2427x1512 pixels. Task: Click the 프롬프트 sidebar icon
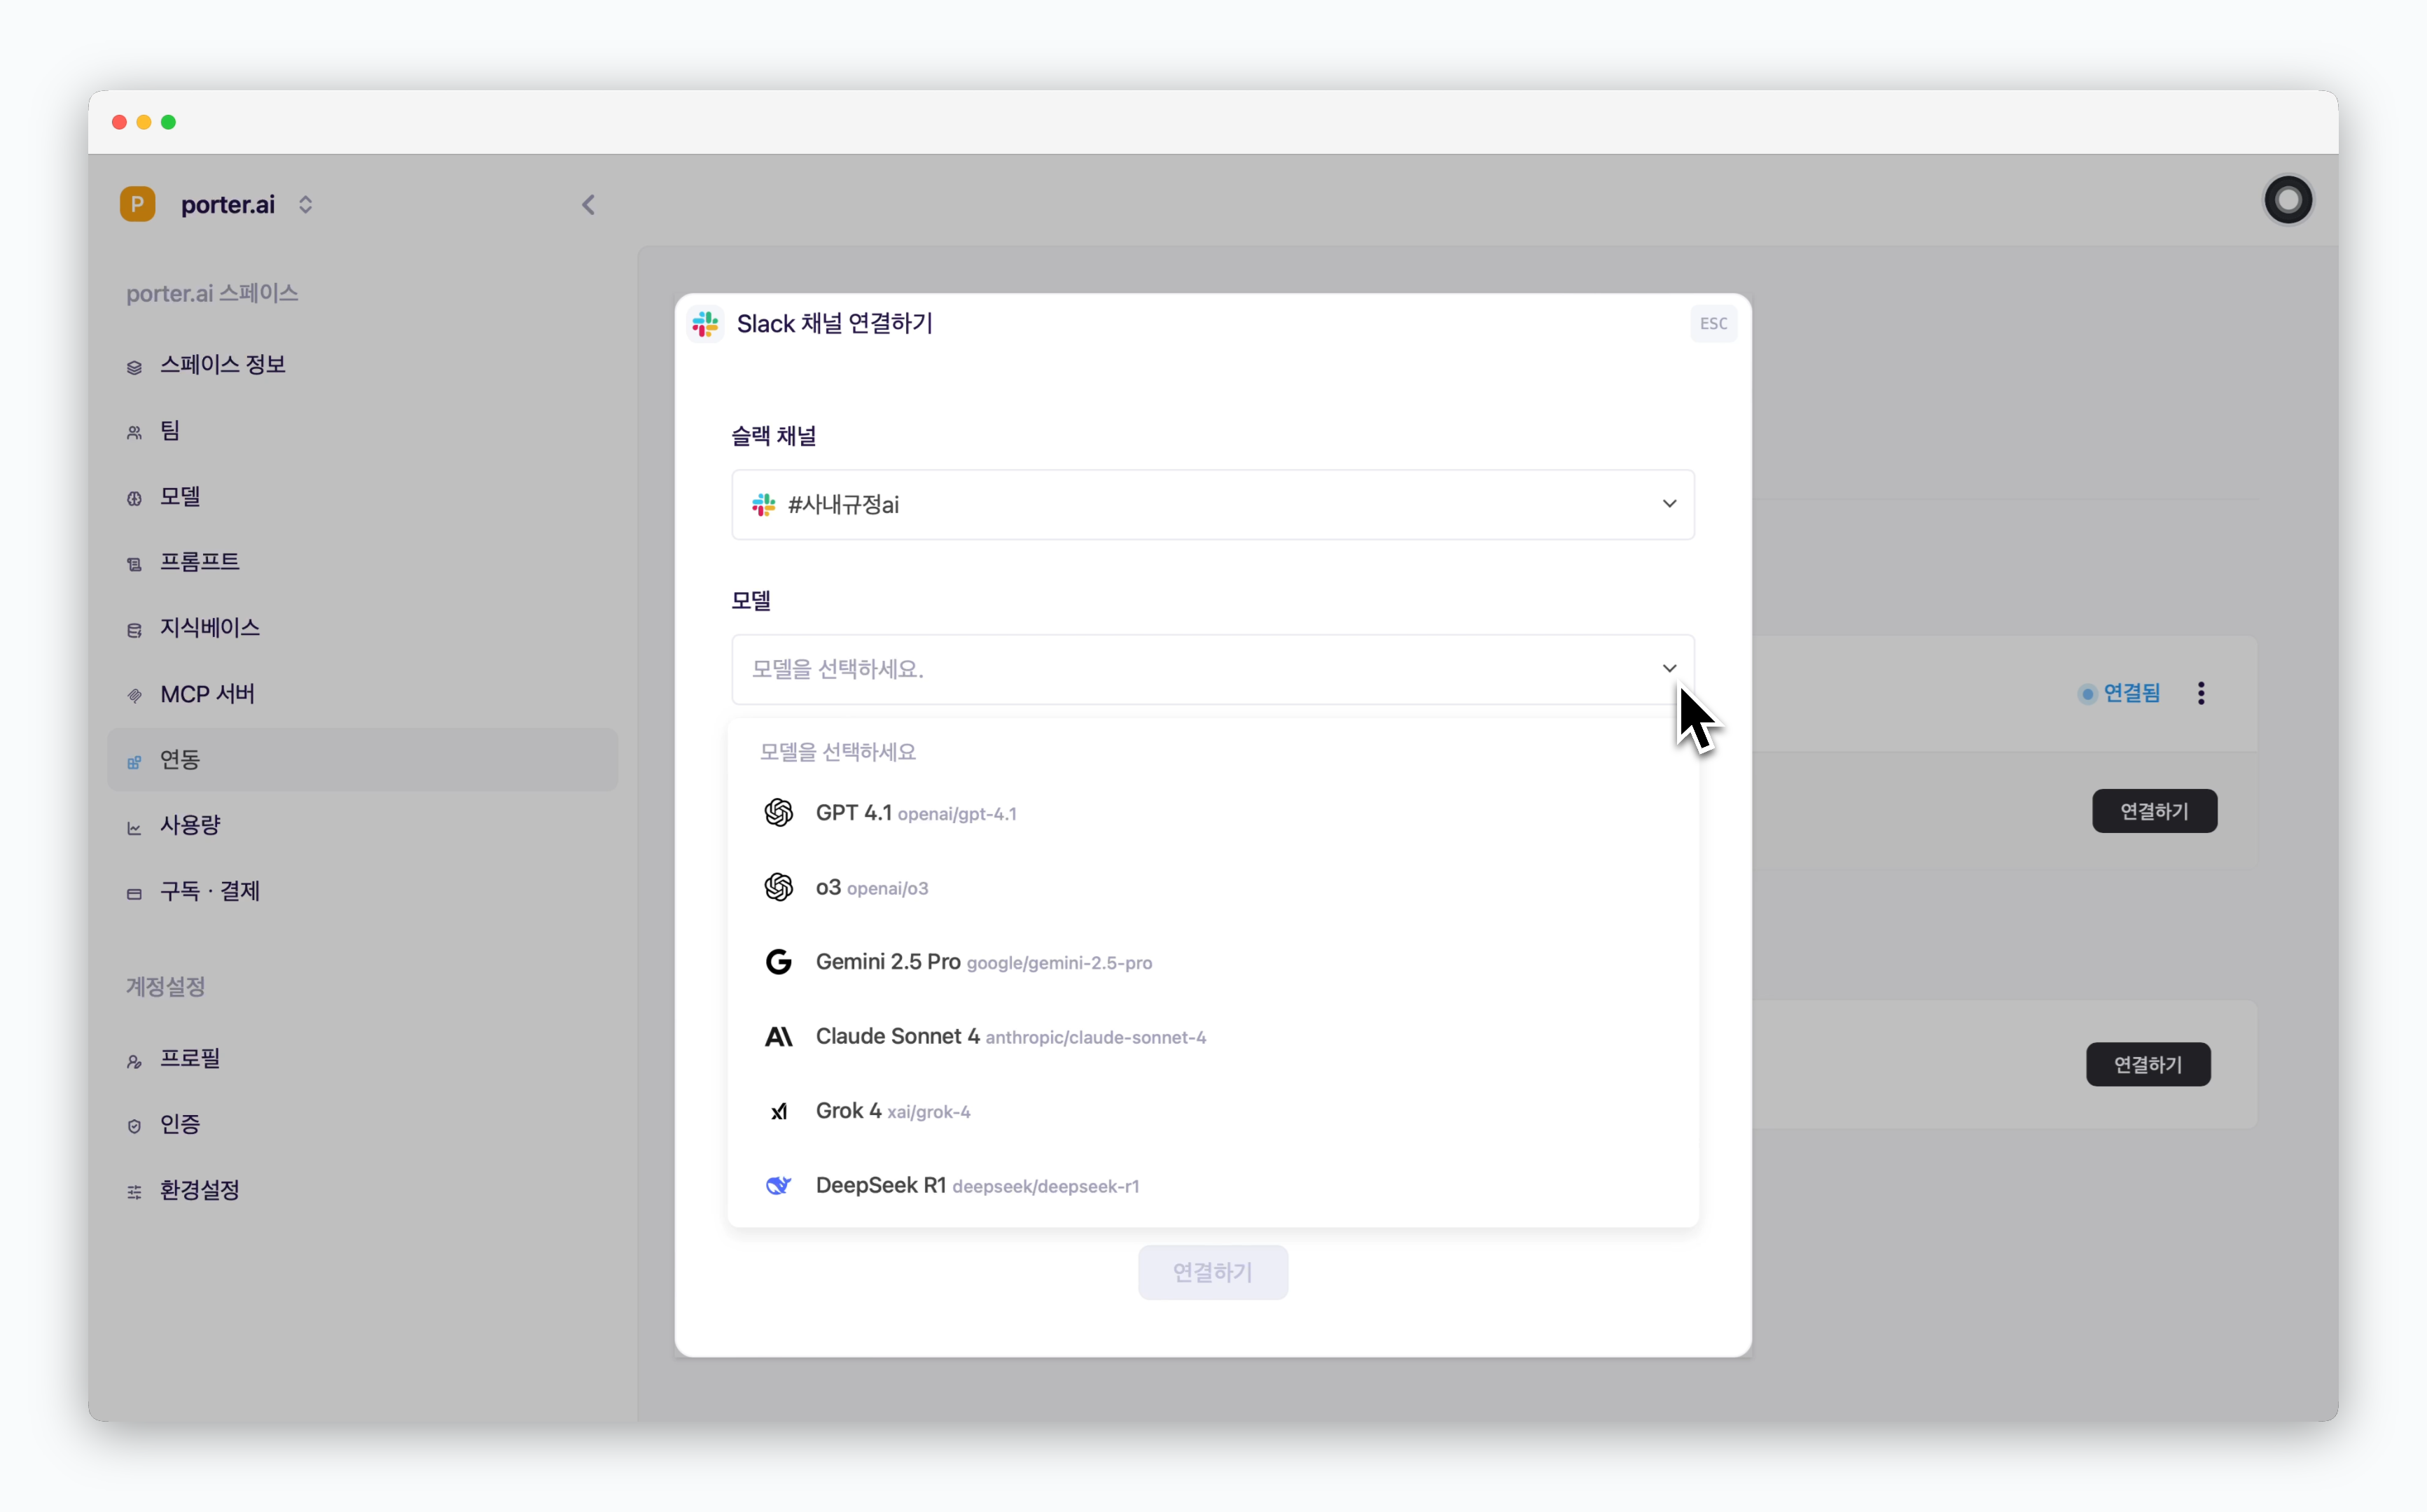click(134, 564)
